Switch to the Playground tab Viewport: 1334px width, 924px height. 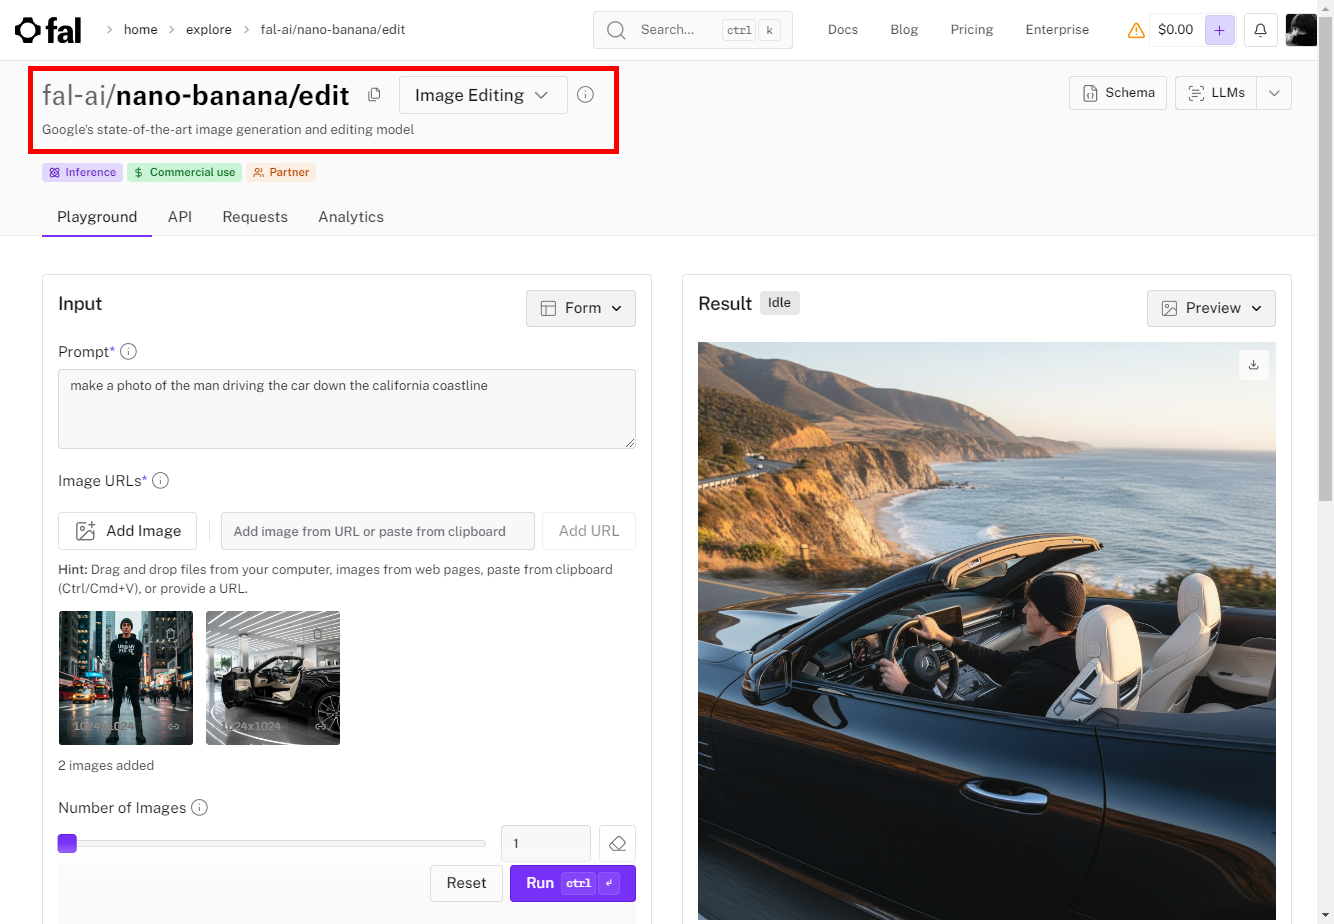click(97, 217)
